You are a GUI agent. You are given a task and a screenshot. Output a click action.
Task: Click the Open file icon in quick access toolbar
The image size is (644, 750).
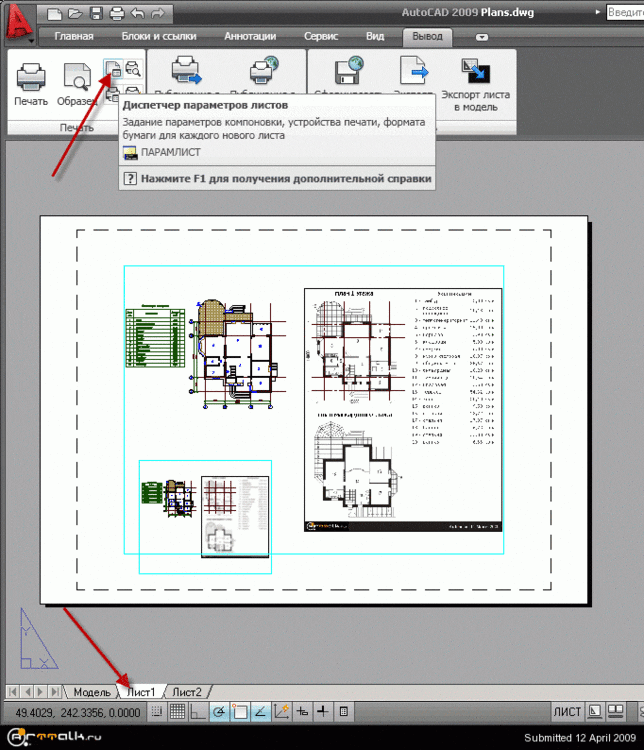click(x=77, y=13)
